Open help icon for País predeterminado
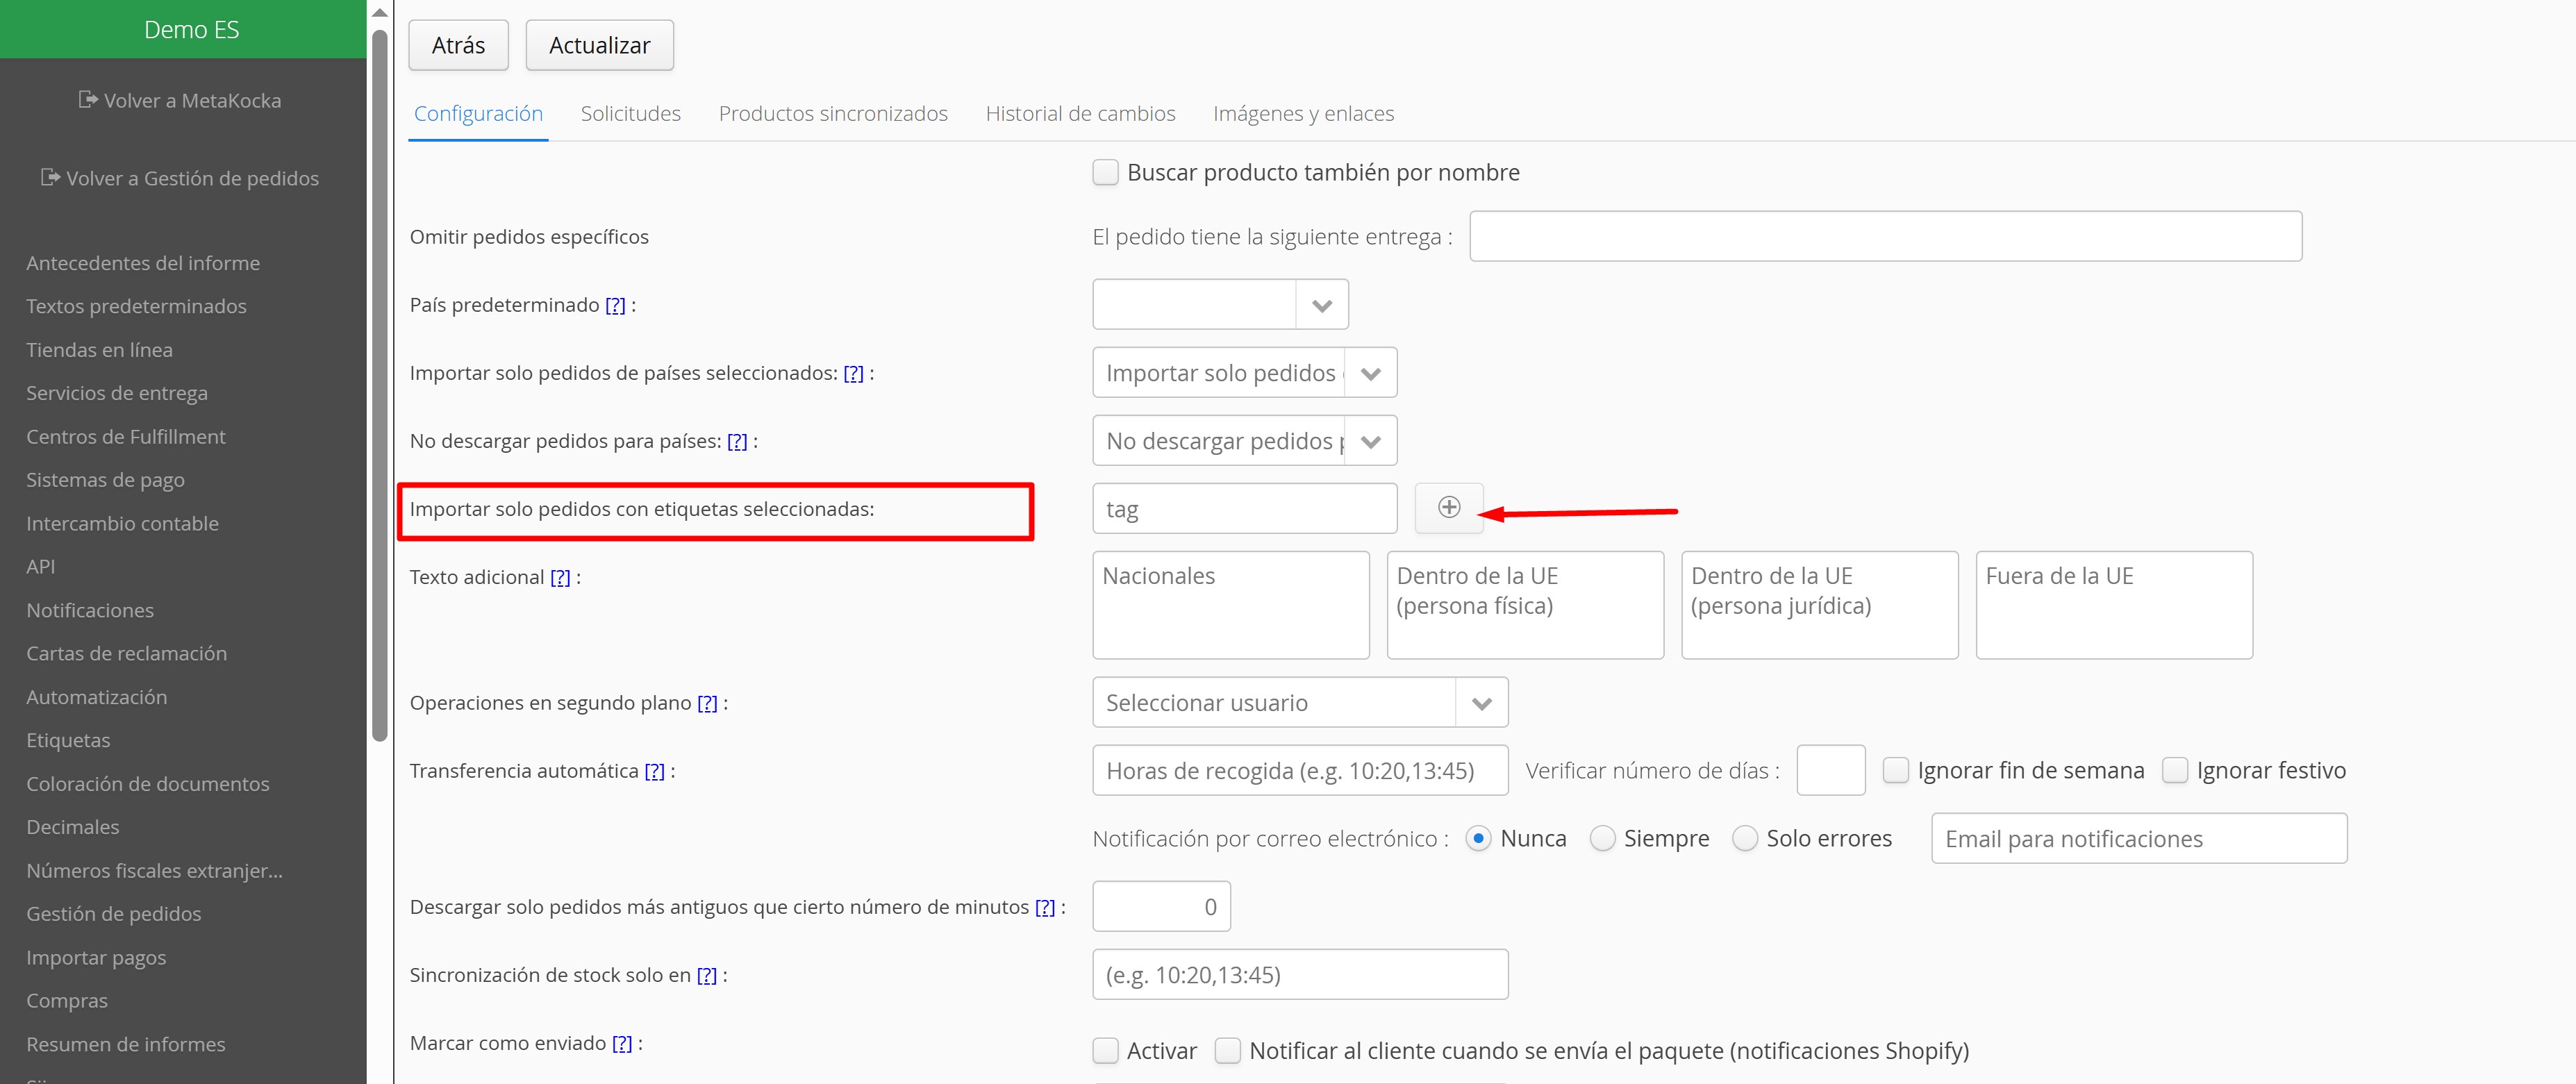Viewport: 2576px width, 1084px height. (x=615, y=305)
